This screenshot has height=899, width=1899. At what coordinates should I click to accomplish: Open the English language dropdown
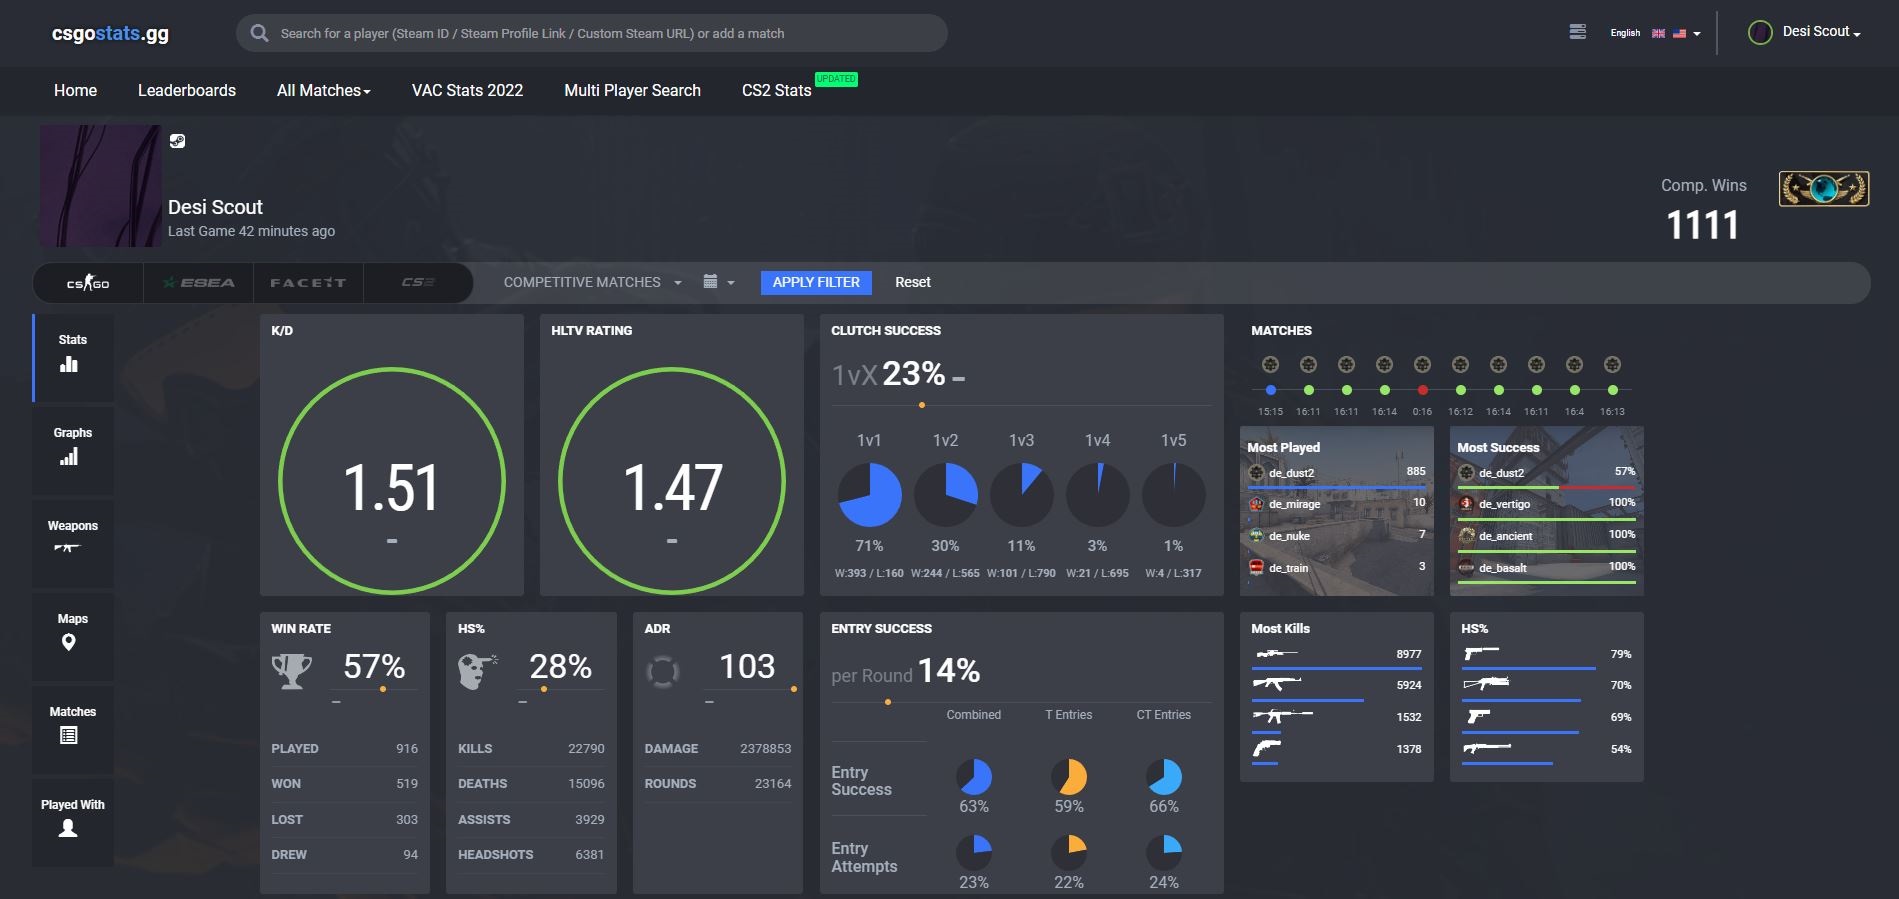point(1654,33)
